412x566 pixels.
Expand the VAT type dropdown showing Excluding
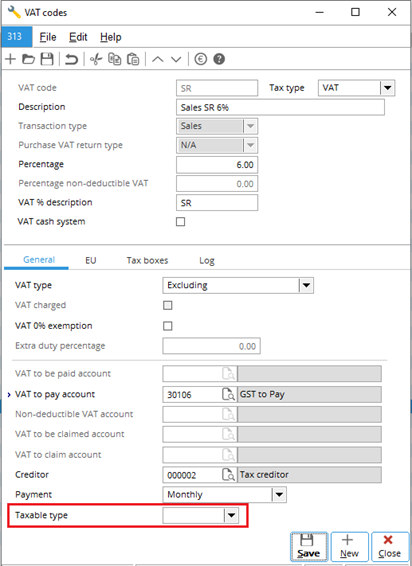306,285
